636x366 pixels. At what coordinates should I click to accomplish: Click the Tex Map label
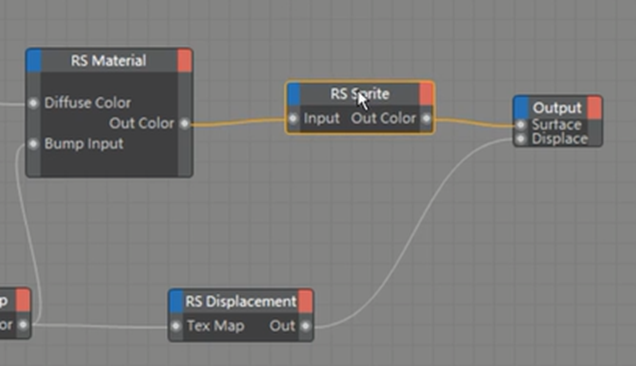coord(215,326)
